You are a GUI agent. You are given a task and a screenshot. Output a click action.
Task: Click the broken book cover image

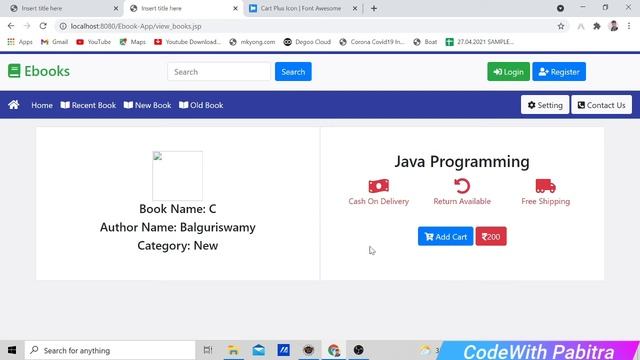(178, 176)
